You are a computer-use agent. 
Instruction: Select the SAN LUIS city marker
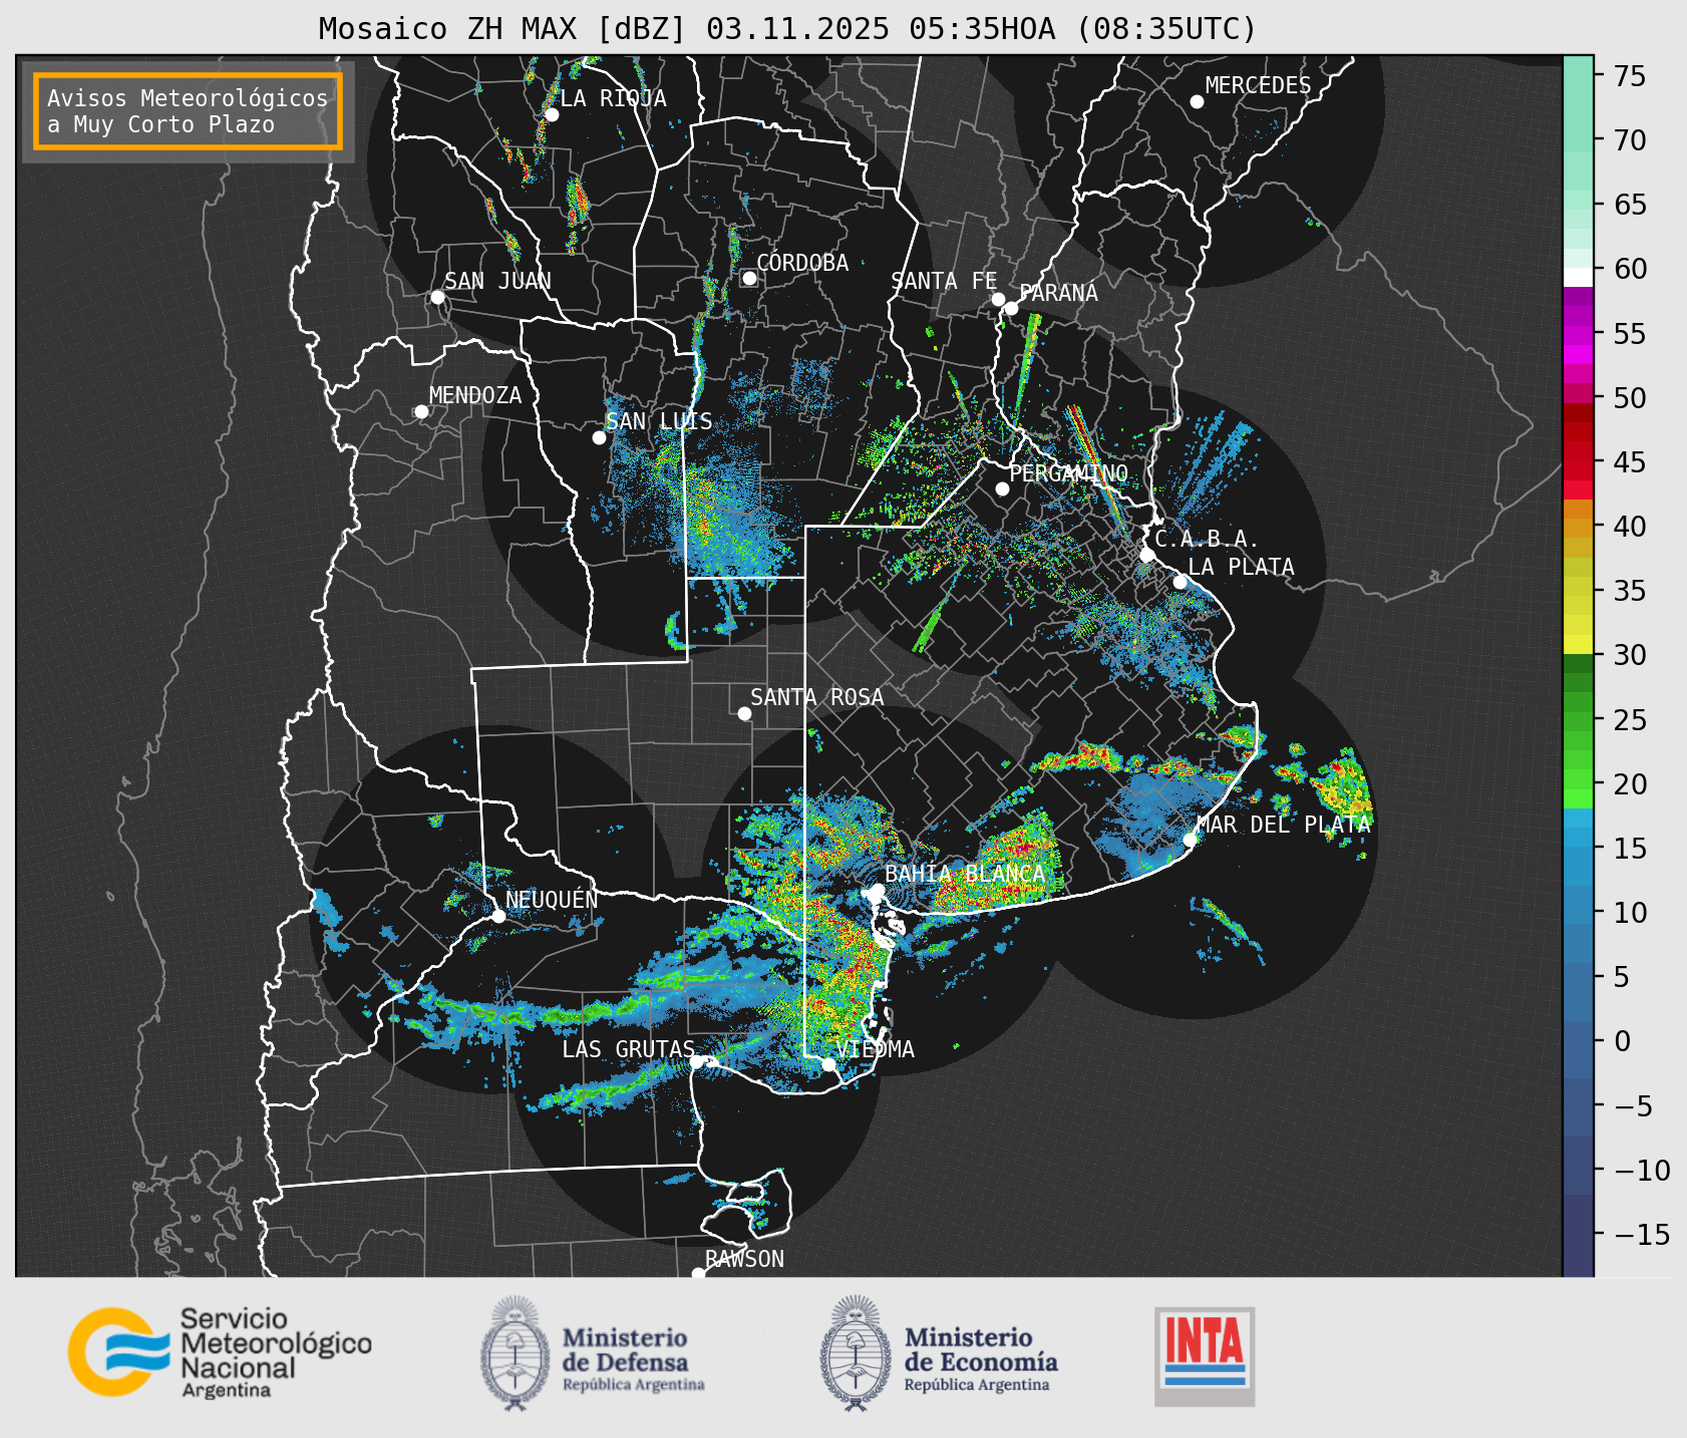click(x=599, y=438)
